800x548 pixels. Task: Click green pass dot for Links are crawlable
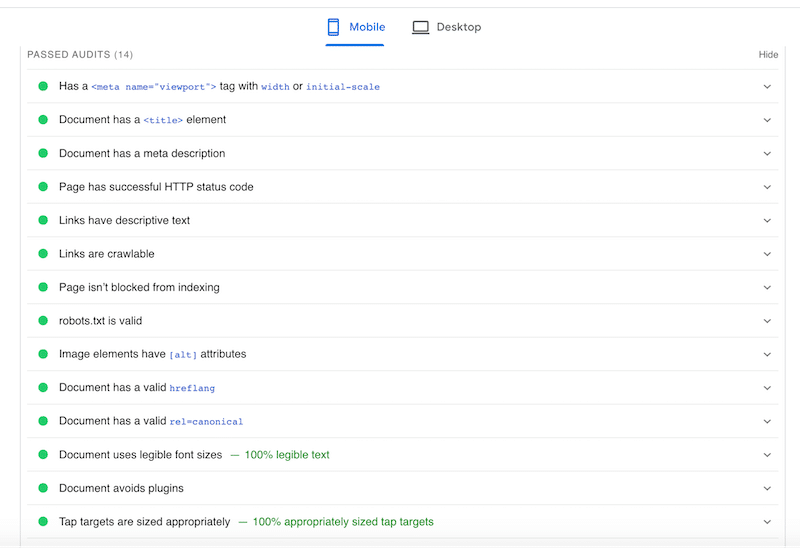tap(43, 254)
